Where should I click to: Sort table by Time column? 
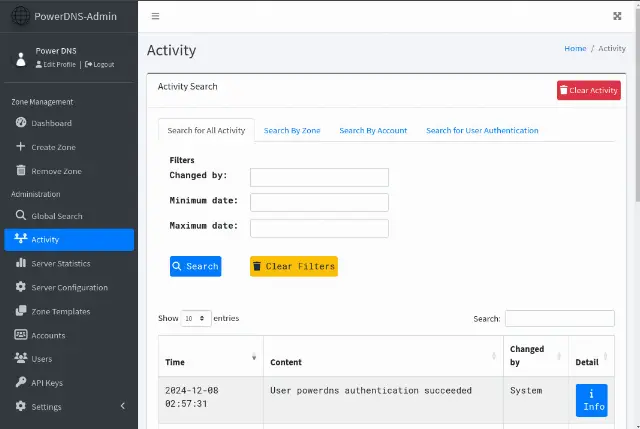pos(211,356)
